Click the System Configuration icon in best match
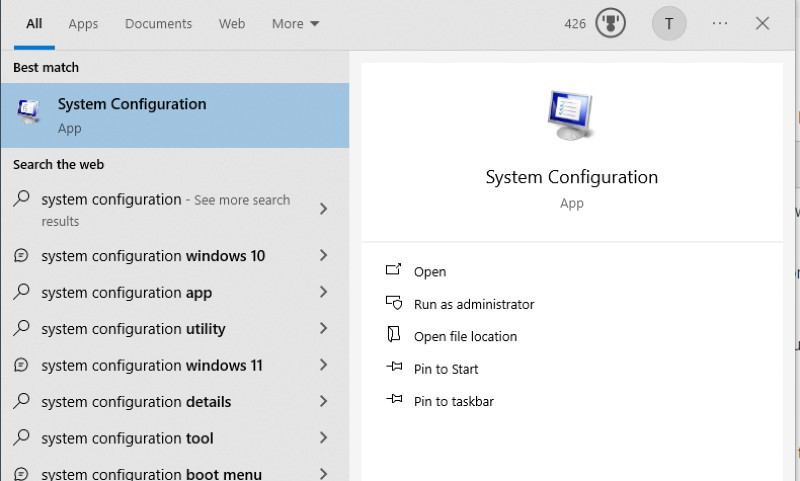This screenshot has width=800, height=481. click(x=29, y=112)
